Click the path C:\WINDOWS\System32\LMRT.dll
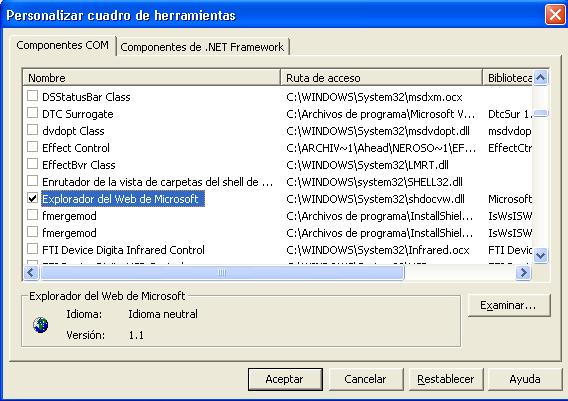568x401 pixels. [x=367, y=165]
